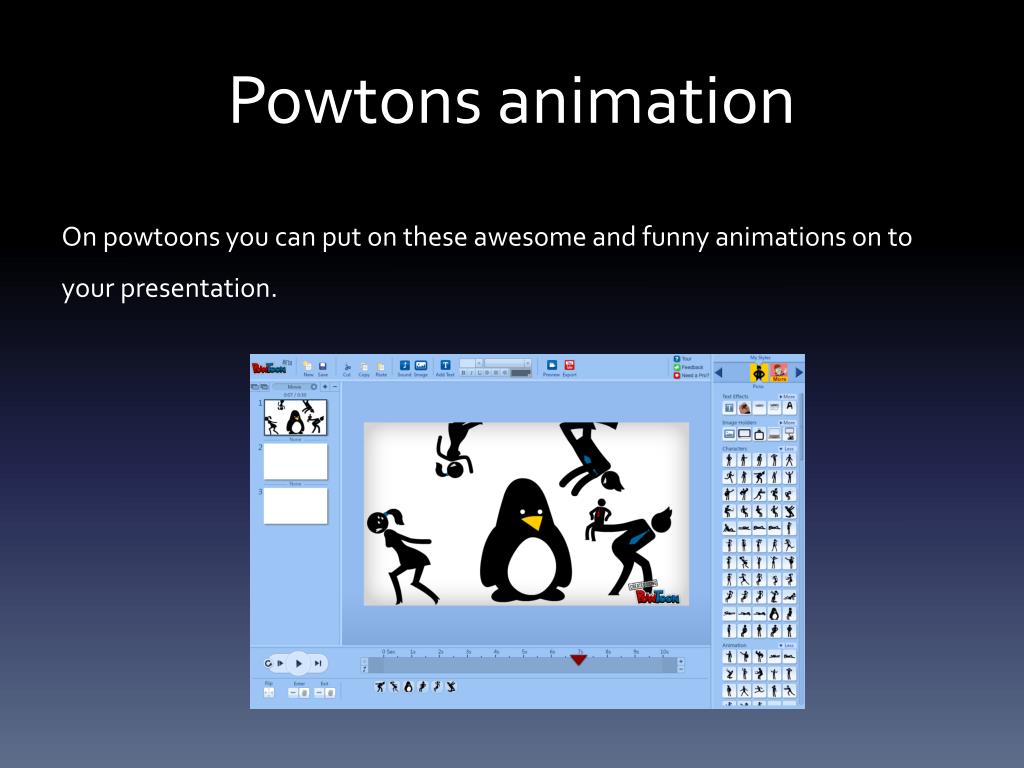The image size is (1024, 768).
Task: Open the Feedback link
Action: tap(688, 367)
